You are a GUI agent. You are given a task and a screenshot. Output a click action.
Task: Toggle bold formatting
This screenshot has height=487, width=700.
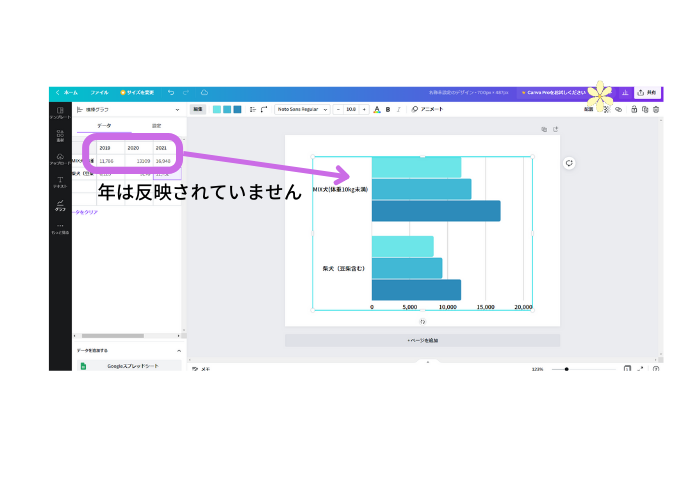point(388,109)
